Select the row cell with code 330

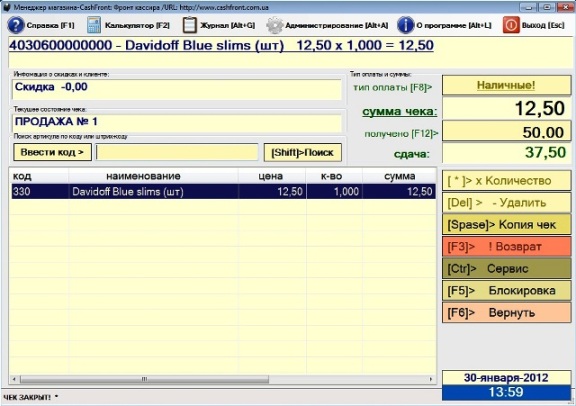coord(40,191)
